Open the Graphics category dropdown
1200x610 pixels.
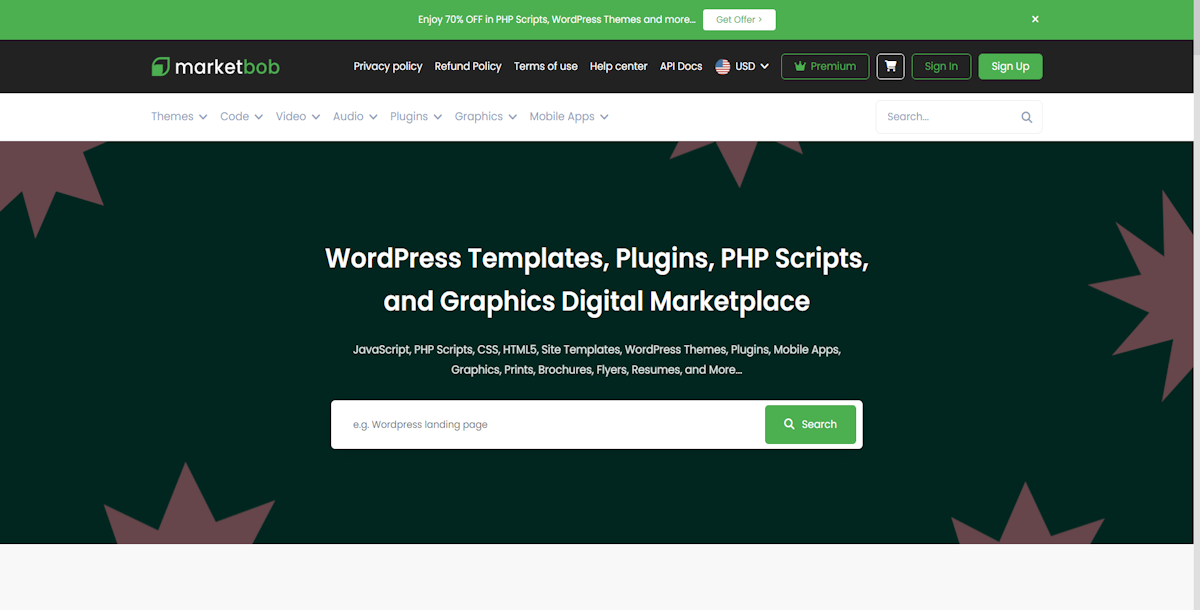486,117
